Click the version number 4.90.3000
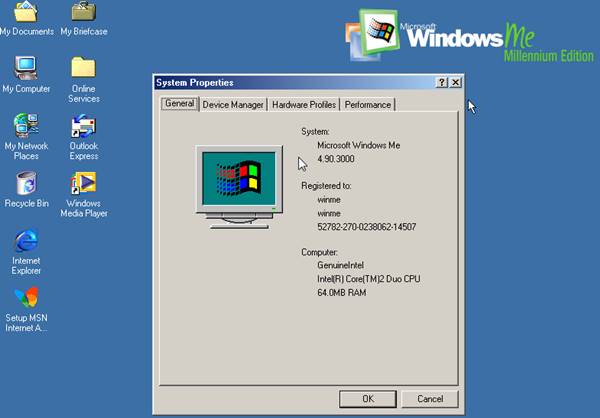 pyautogui.click(x=336, y=159)
